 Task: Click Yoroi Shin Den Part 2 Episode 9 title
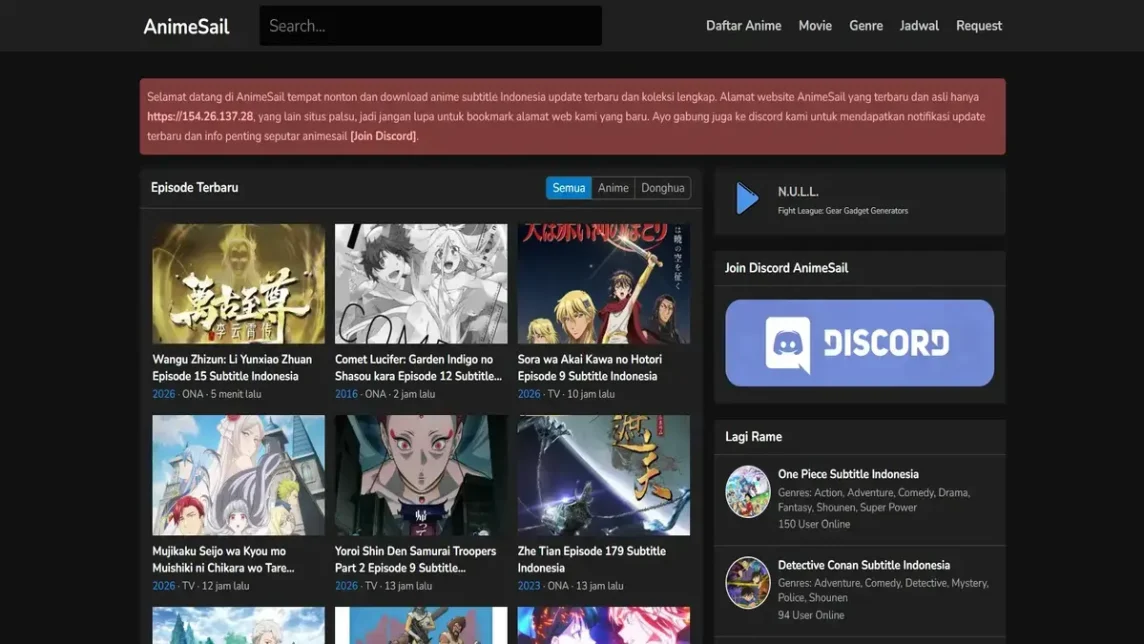tap(415, 559)
